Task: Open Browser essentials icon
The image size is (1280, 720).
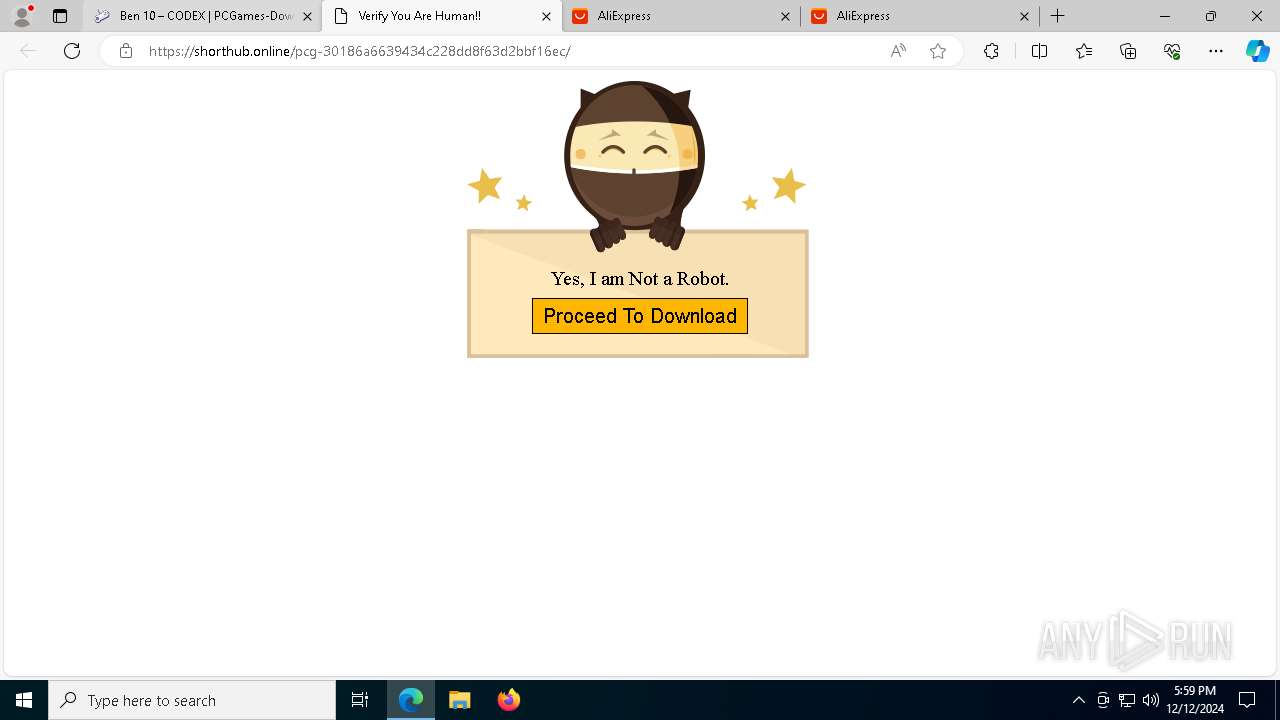Action: point(1172,51)
